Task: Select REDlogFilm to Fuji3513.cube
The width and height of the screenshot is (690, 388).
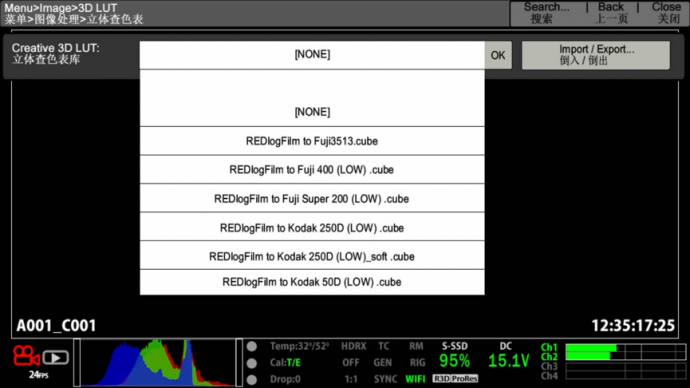Action: (x=312, y=141)
